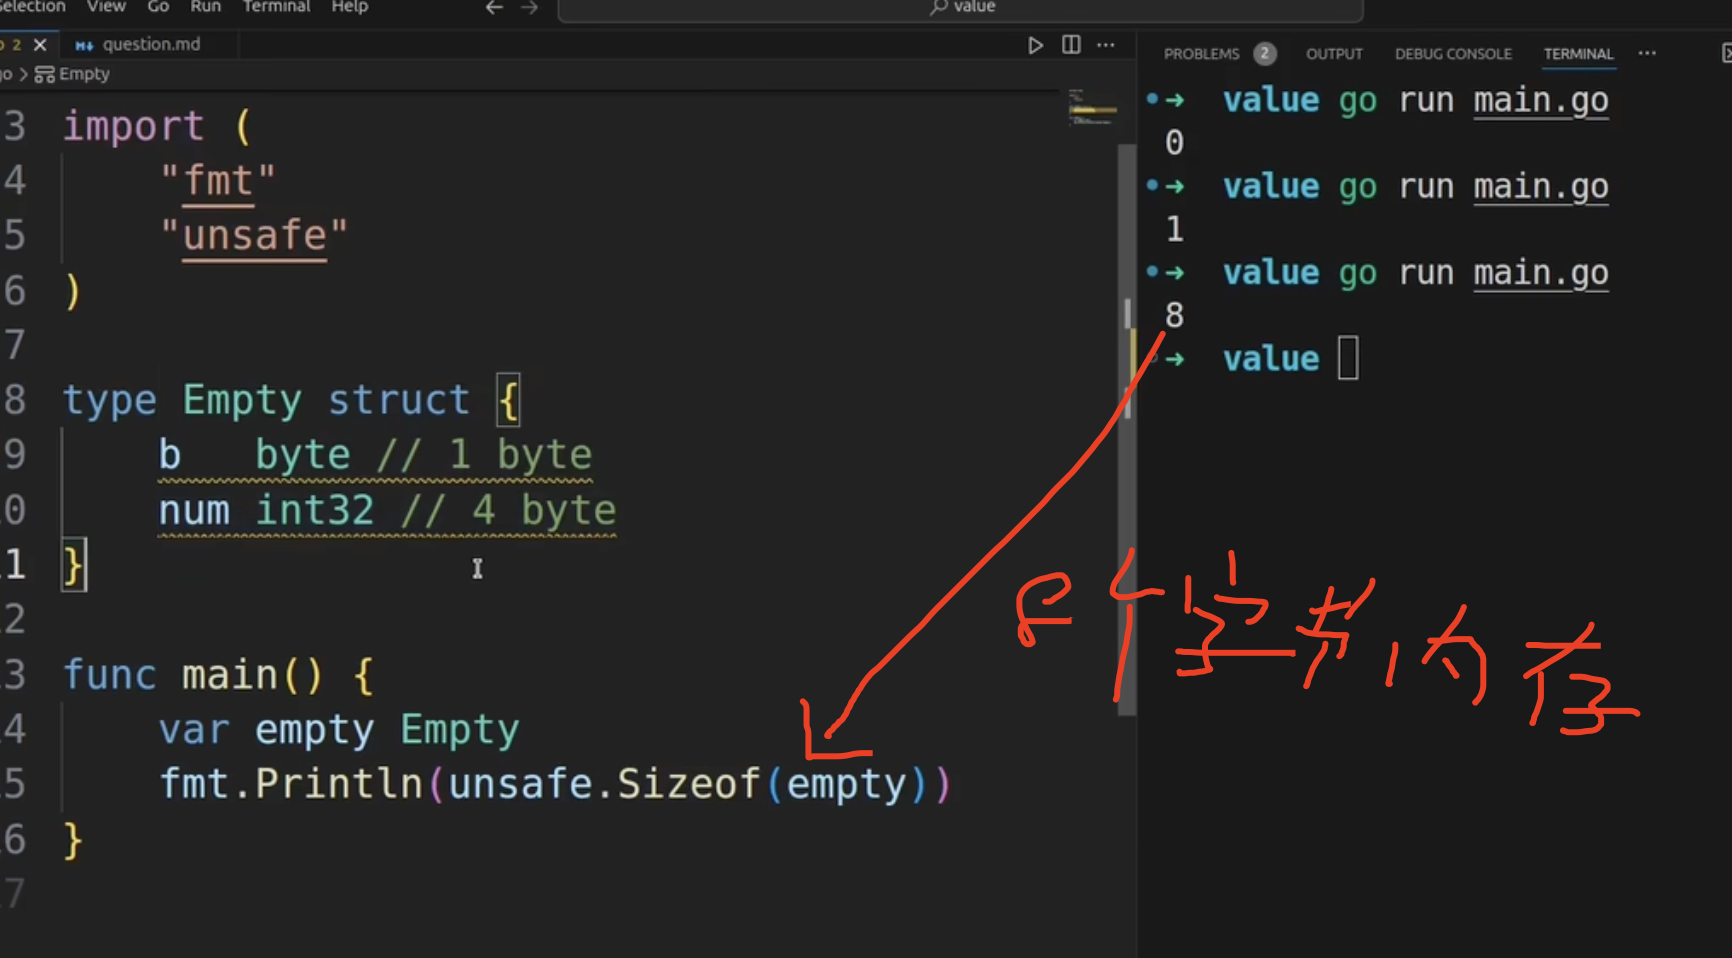Click the Empty breadcrumb item
The width and height of the screenshot is (1732, 958).
(x=73, y=74)
